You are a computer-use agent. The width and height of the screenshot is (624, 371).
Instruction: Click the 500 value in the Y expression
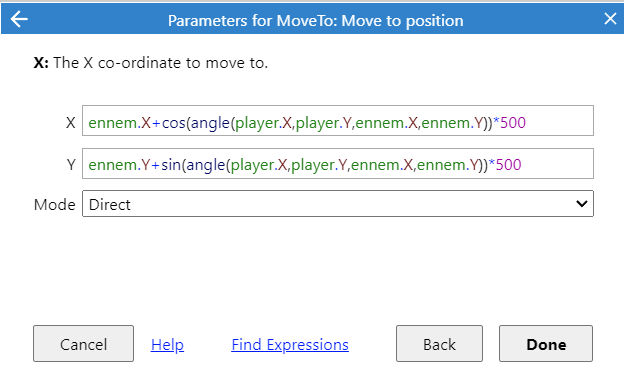(508, 165)
